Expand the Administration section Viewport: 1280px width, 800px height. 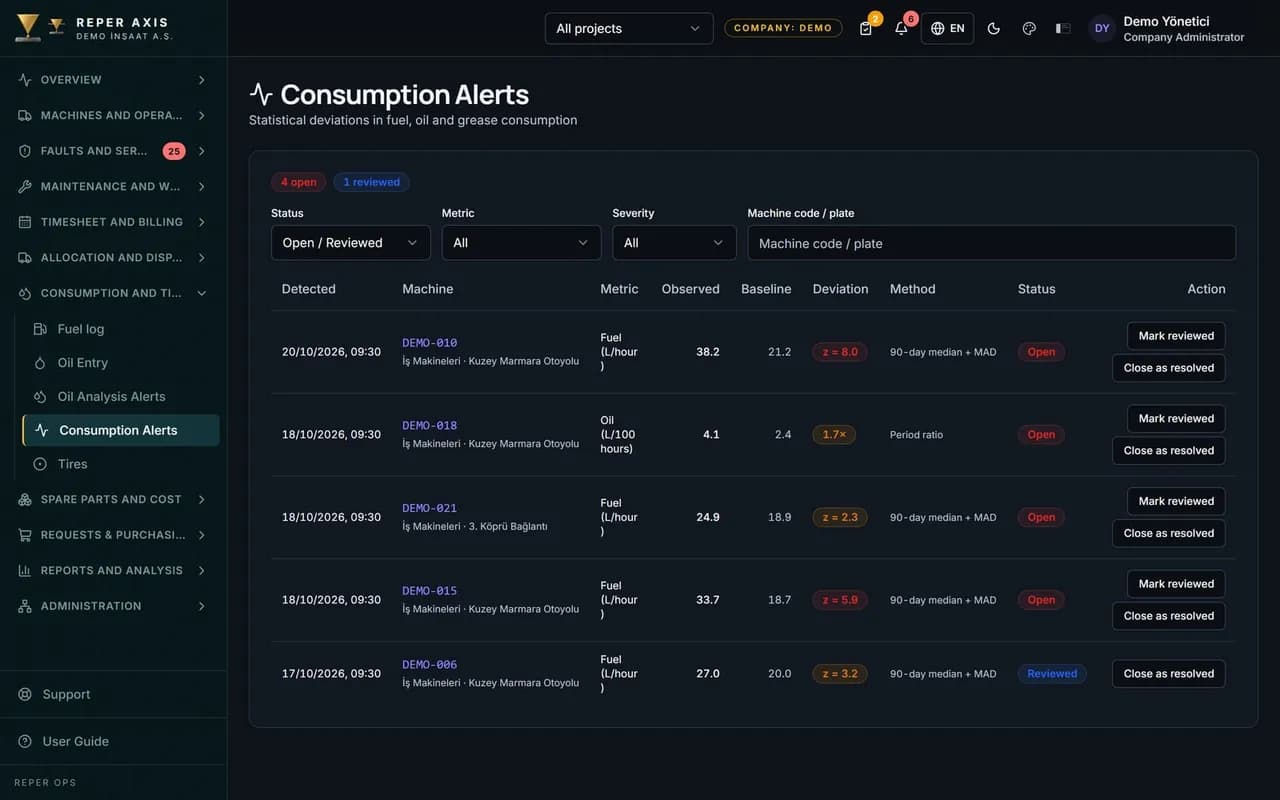113,606
